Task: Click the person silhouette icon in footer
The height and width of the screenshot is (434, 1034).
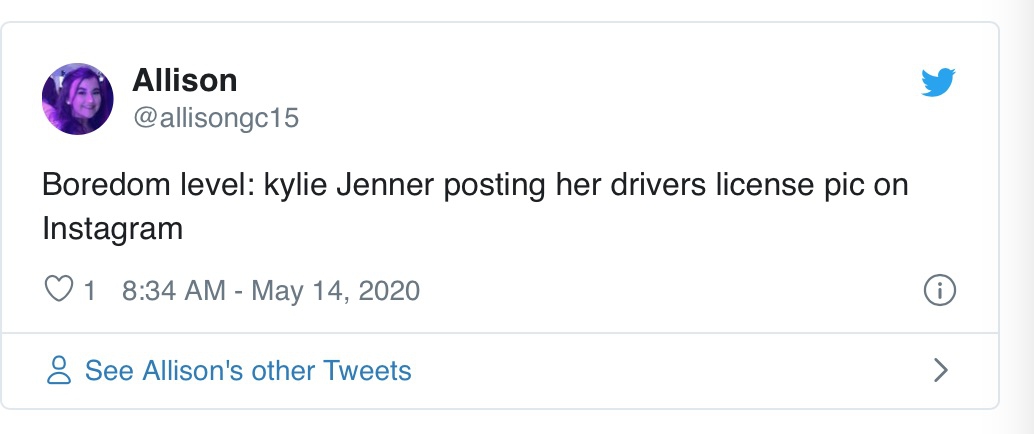Action: (60, 371)
